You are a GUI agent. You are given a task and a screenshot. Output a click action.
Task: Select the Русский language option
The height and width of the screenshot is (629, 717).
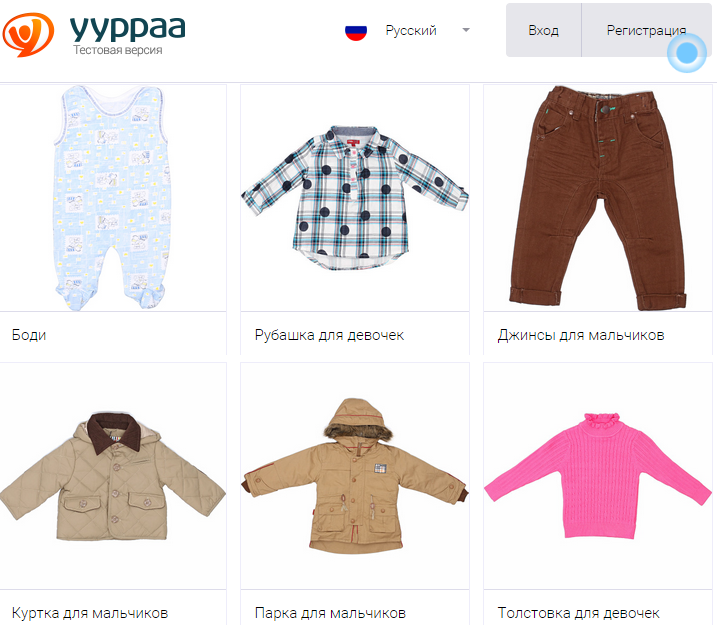[411, 31]
